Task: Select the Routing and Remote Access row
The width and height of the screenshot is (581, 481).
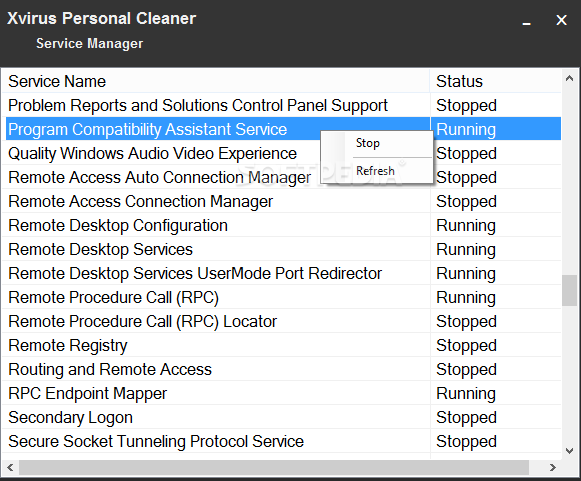Action: coord(282,369)
